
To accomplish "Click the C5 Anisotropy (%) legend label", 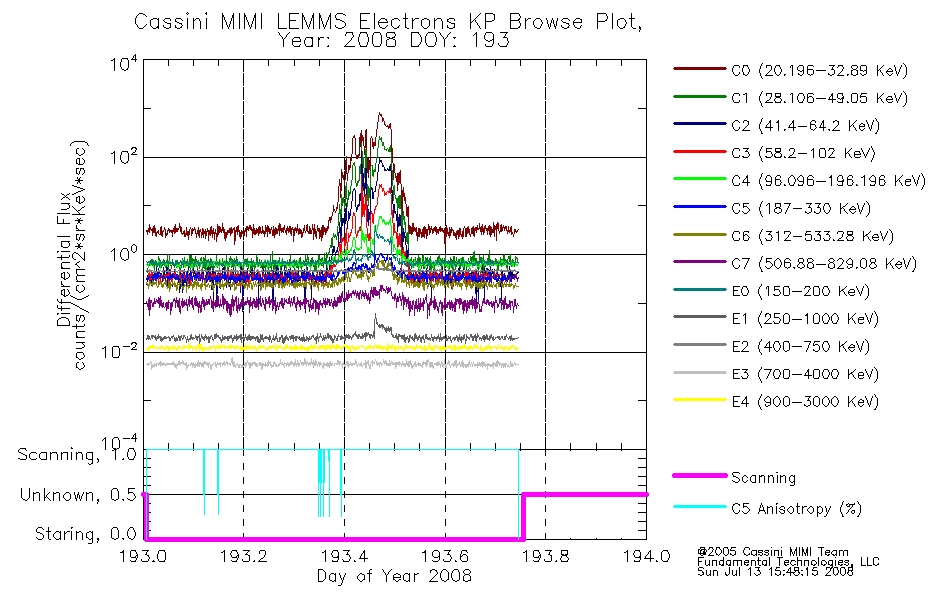I will pos(796,509).
